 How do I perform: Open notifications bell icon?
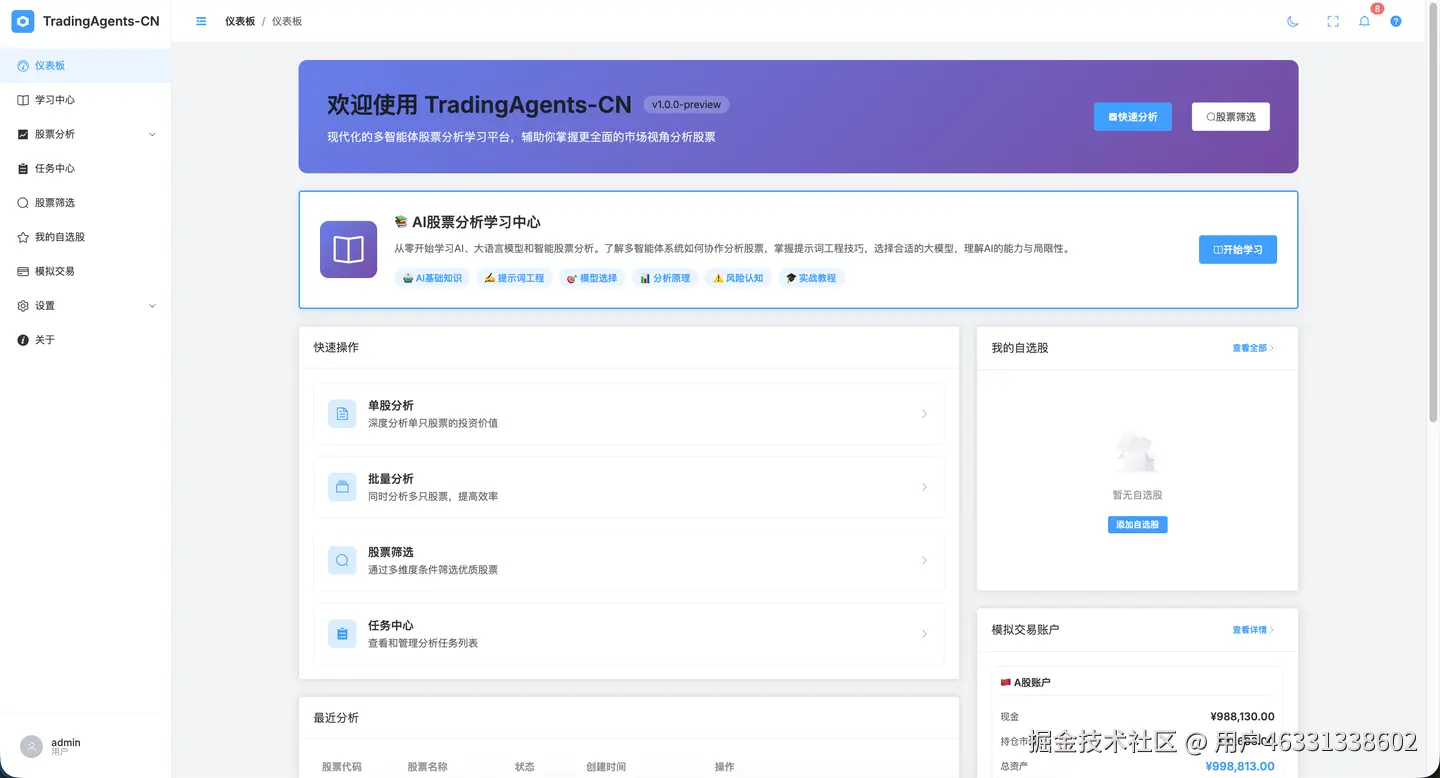(1364, 21)
